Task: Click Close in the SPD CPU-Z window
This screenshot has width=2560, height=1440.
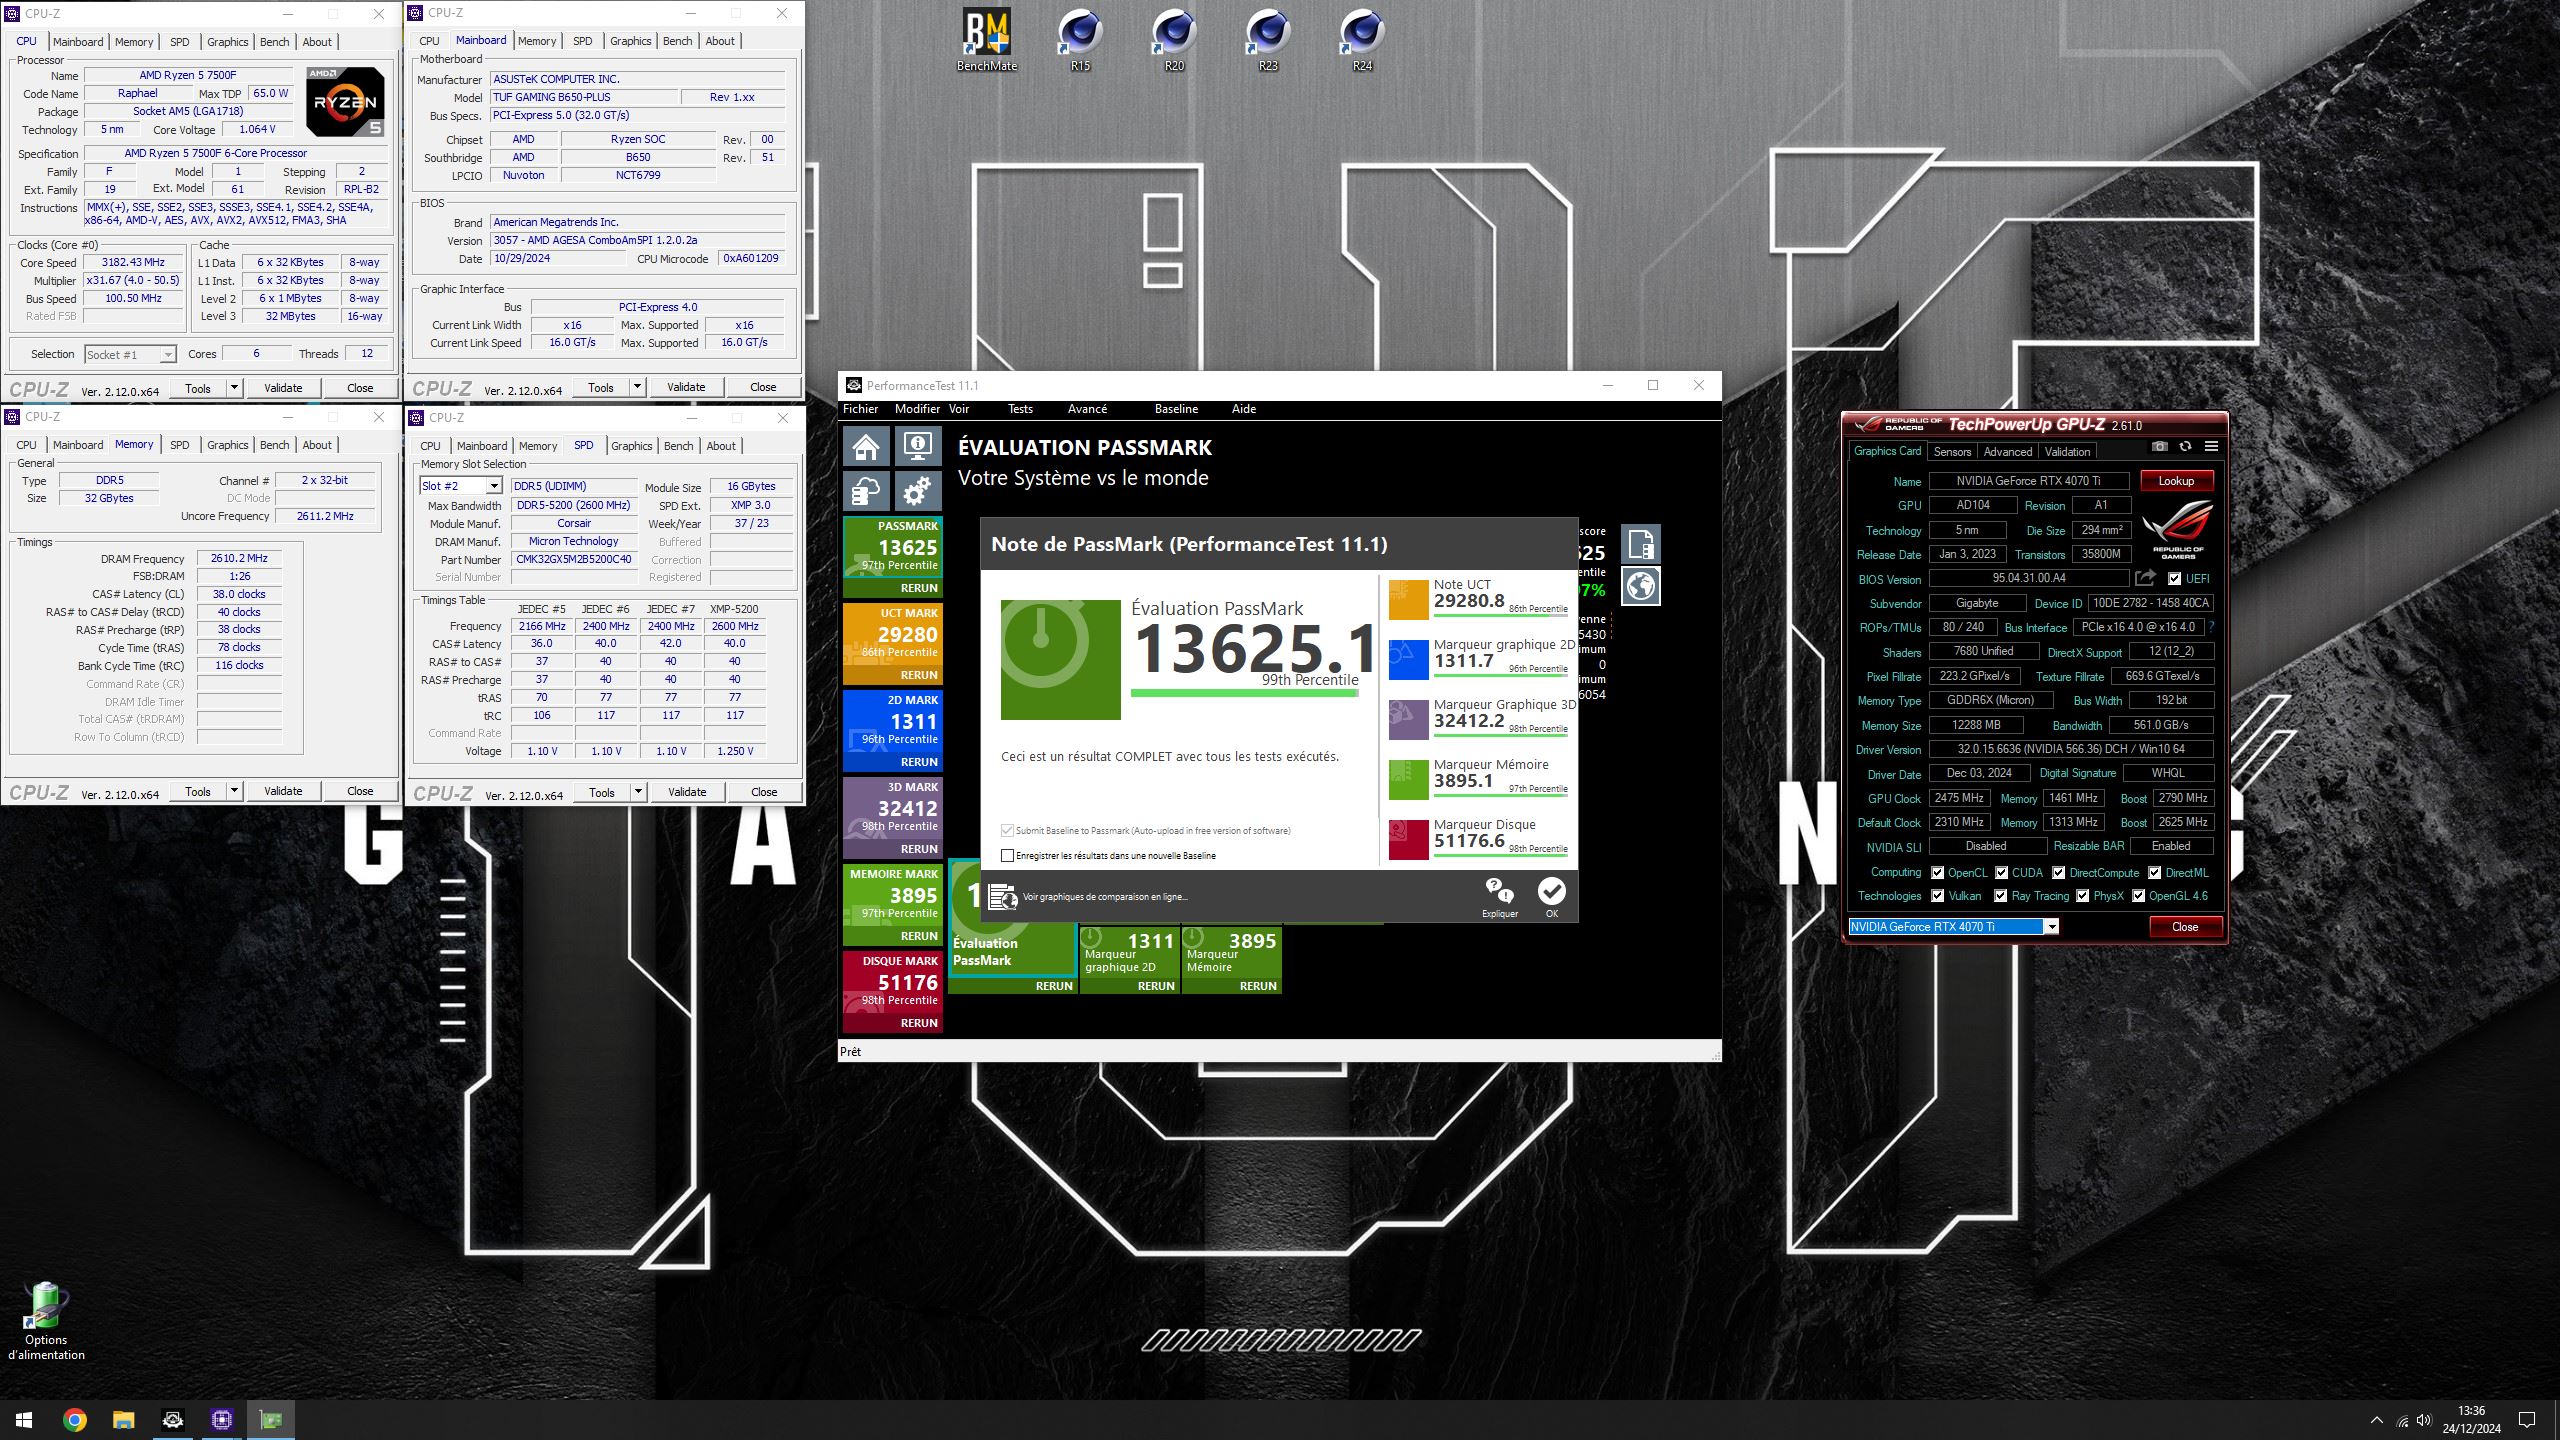Action: (x=764, y=792)
